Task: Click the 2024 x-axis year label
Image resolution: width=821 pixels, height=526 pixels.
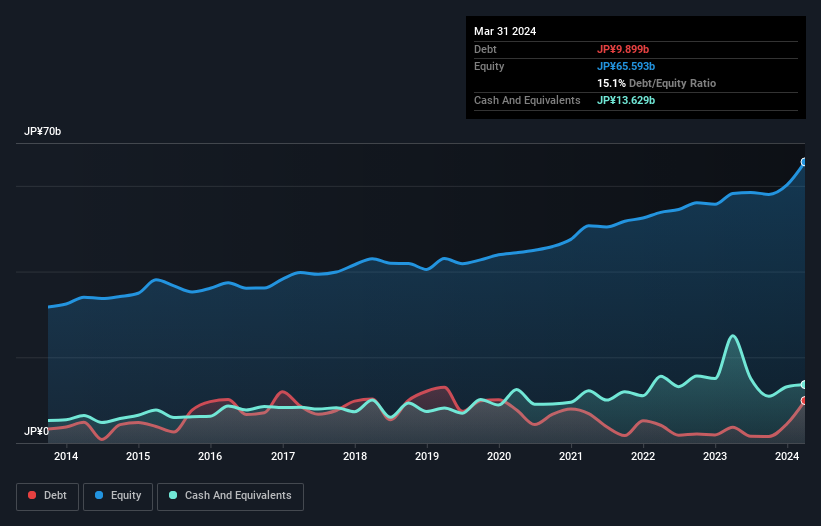Action: pos(787,457)
